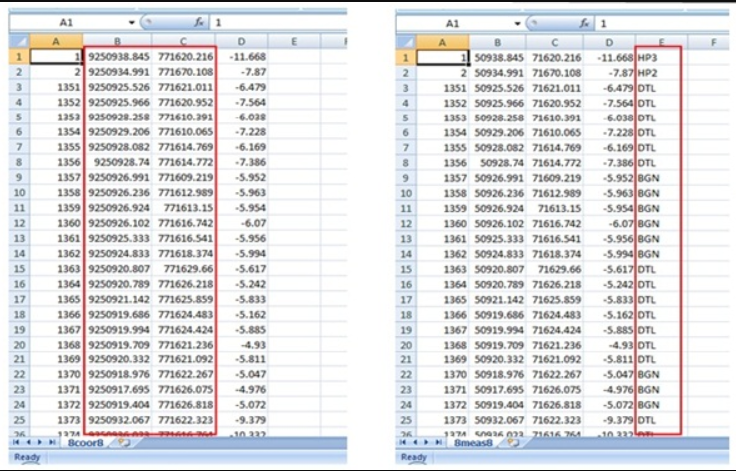This screenshot has height=471, width=736.
Task: Click cell containing 50919.404
Action: pyautogui.click(x=498, y=405)
